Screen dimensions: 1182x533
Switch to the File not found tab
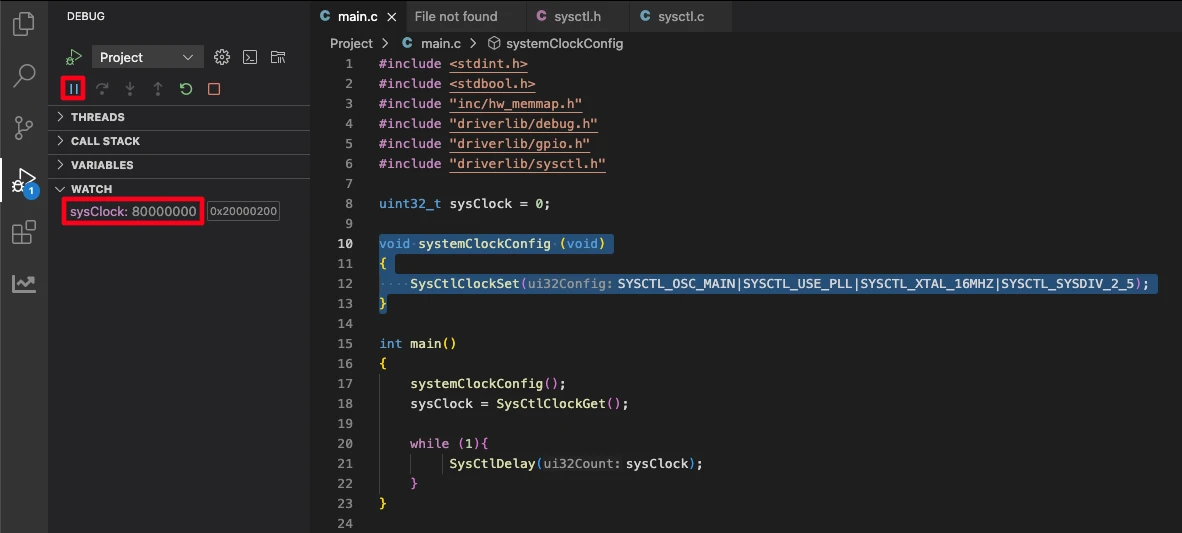pos(455,16)
